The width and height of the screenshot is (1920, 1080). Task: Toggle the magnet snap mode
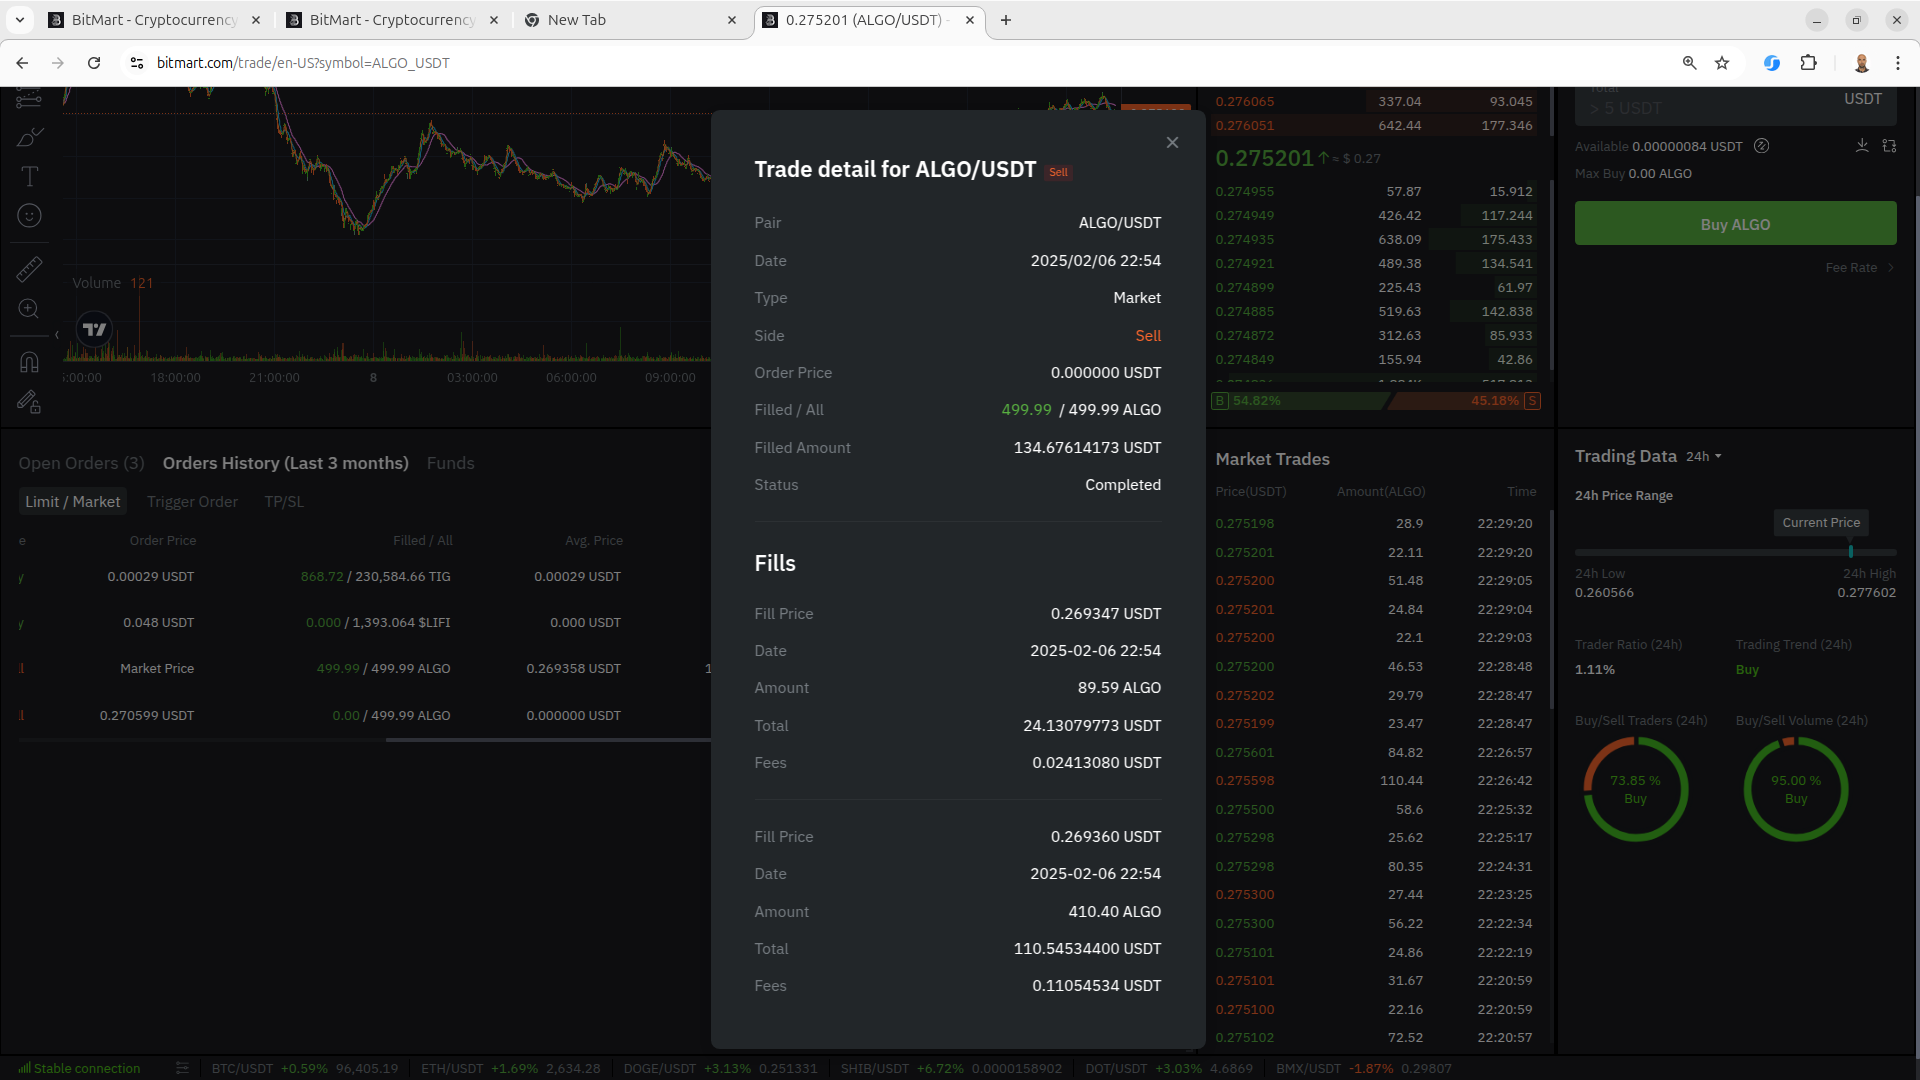pyautogui.click(x=29, y=362)
